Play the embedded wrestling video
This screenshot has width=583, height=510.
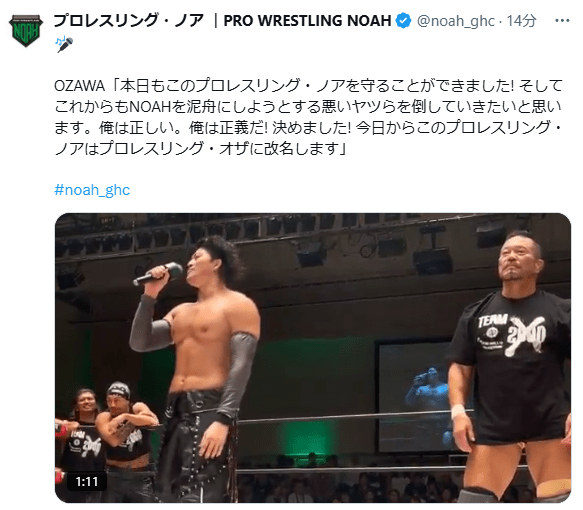(x=313, y=358)
